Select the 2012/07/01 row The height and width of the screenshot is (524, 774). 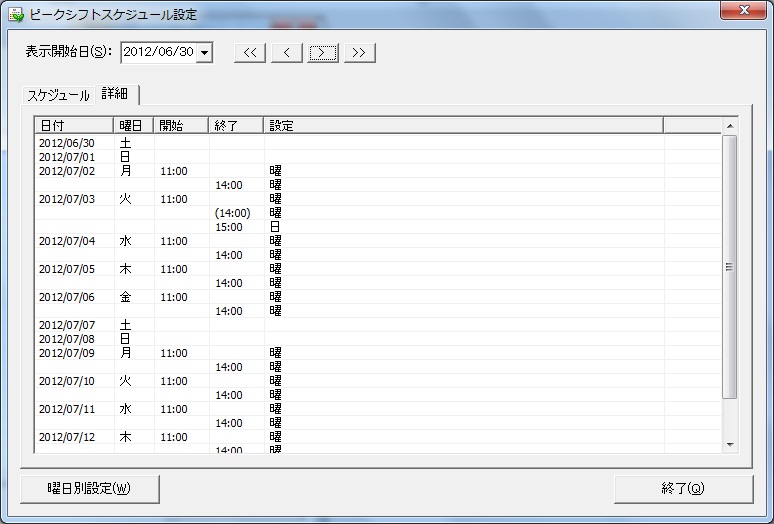click(378, 157)
